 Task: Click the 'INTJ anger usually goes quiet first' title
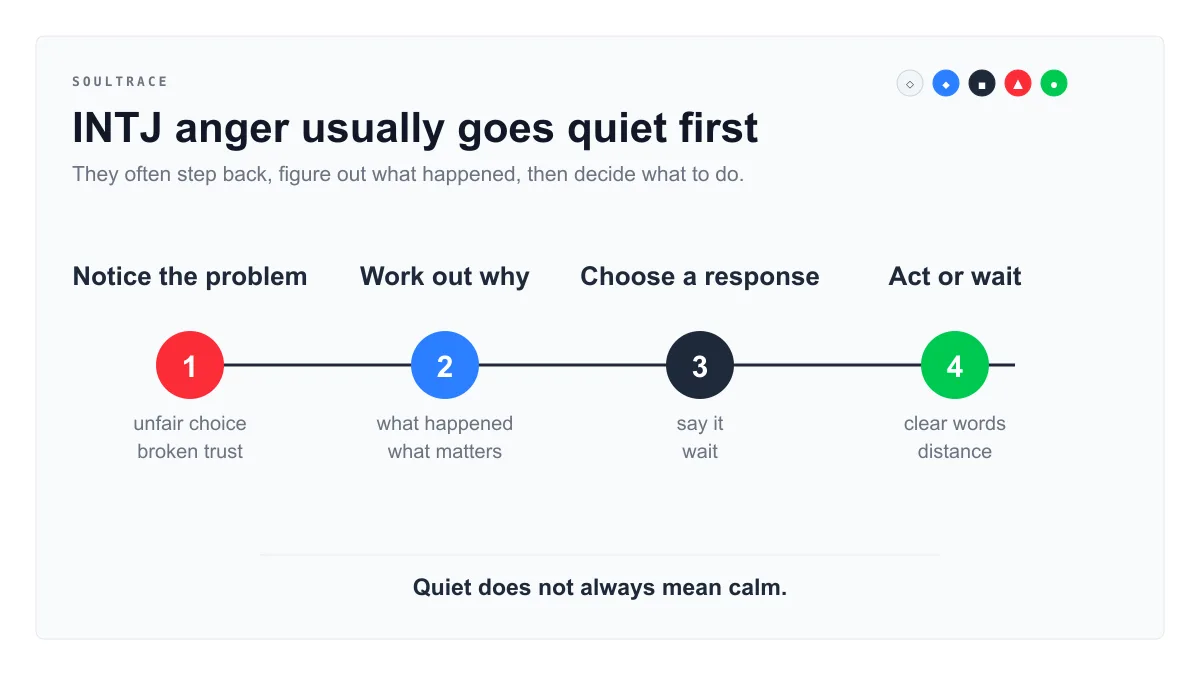click(415, 129)
